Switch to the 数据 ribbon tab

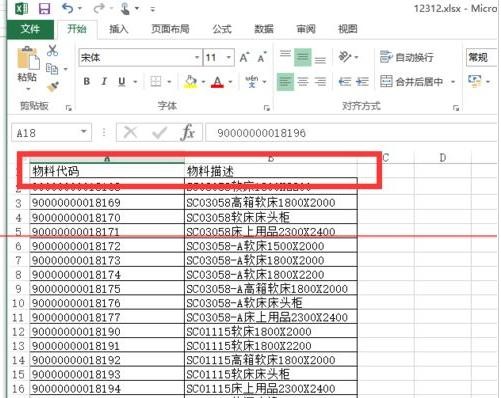point(264,29)
